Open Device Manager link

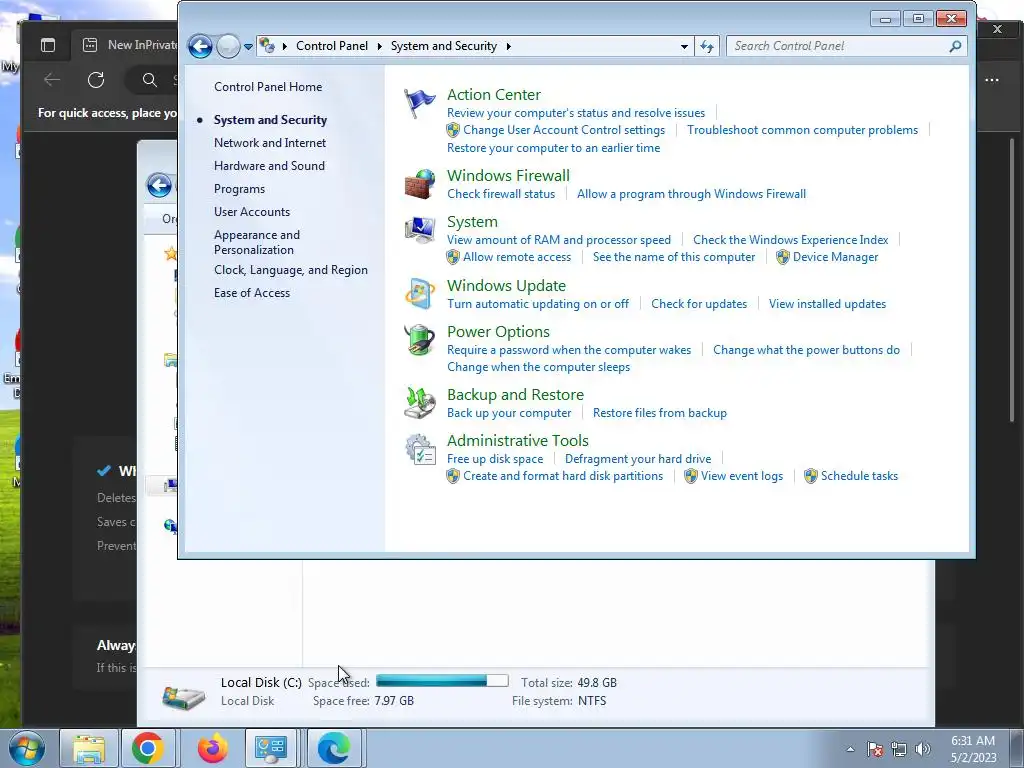(x=835, y=257)
